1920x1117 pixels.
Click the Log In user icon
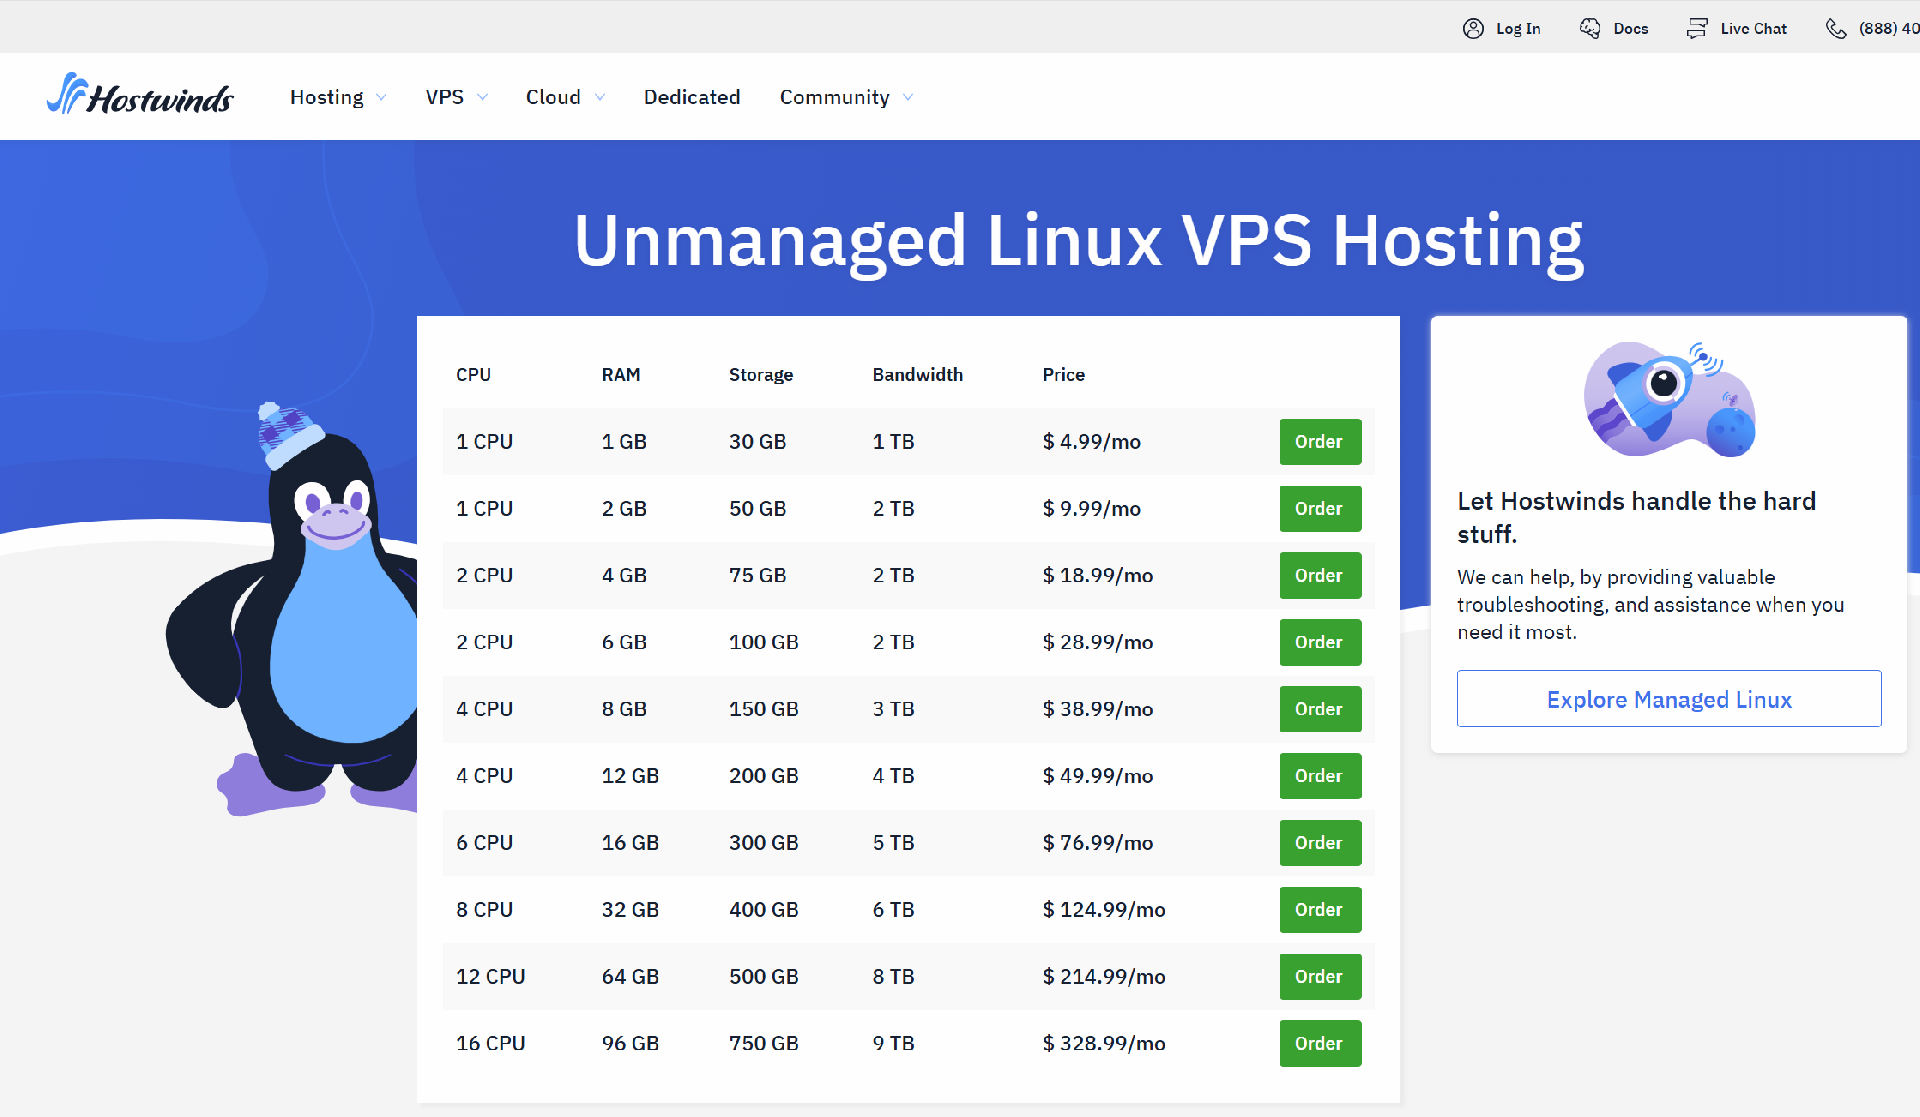click(x=1473, y=28)
